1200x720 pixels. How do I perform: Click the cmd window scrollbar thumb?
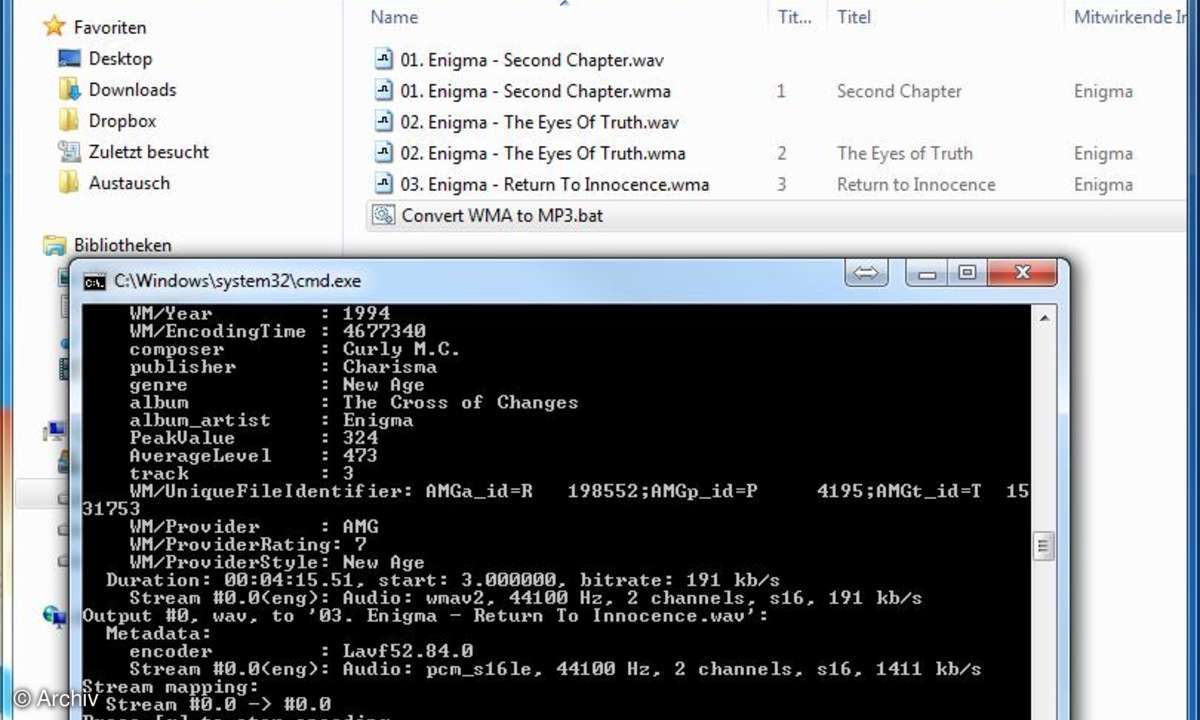(1042, 546)
